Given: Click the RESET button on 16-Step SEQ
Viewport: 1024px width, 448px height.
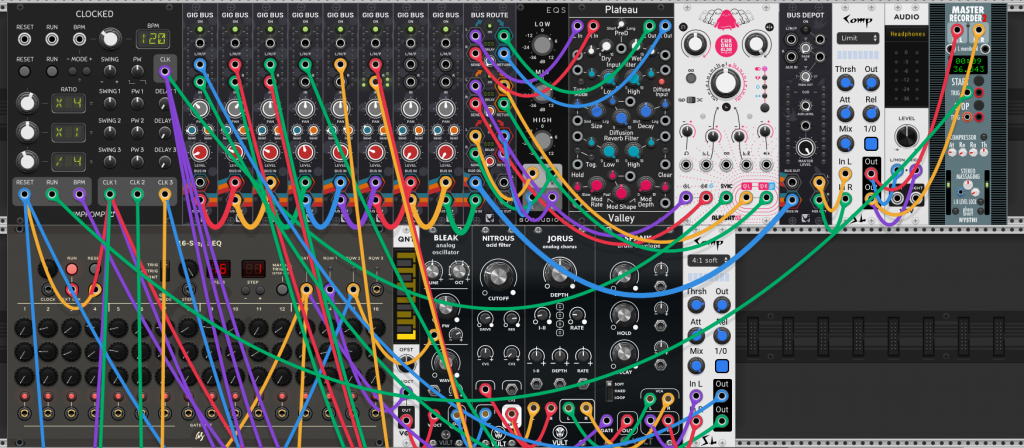Looking at the screenshot, I should click(95, 269).
